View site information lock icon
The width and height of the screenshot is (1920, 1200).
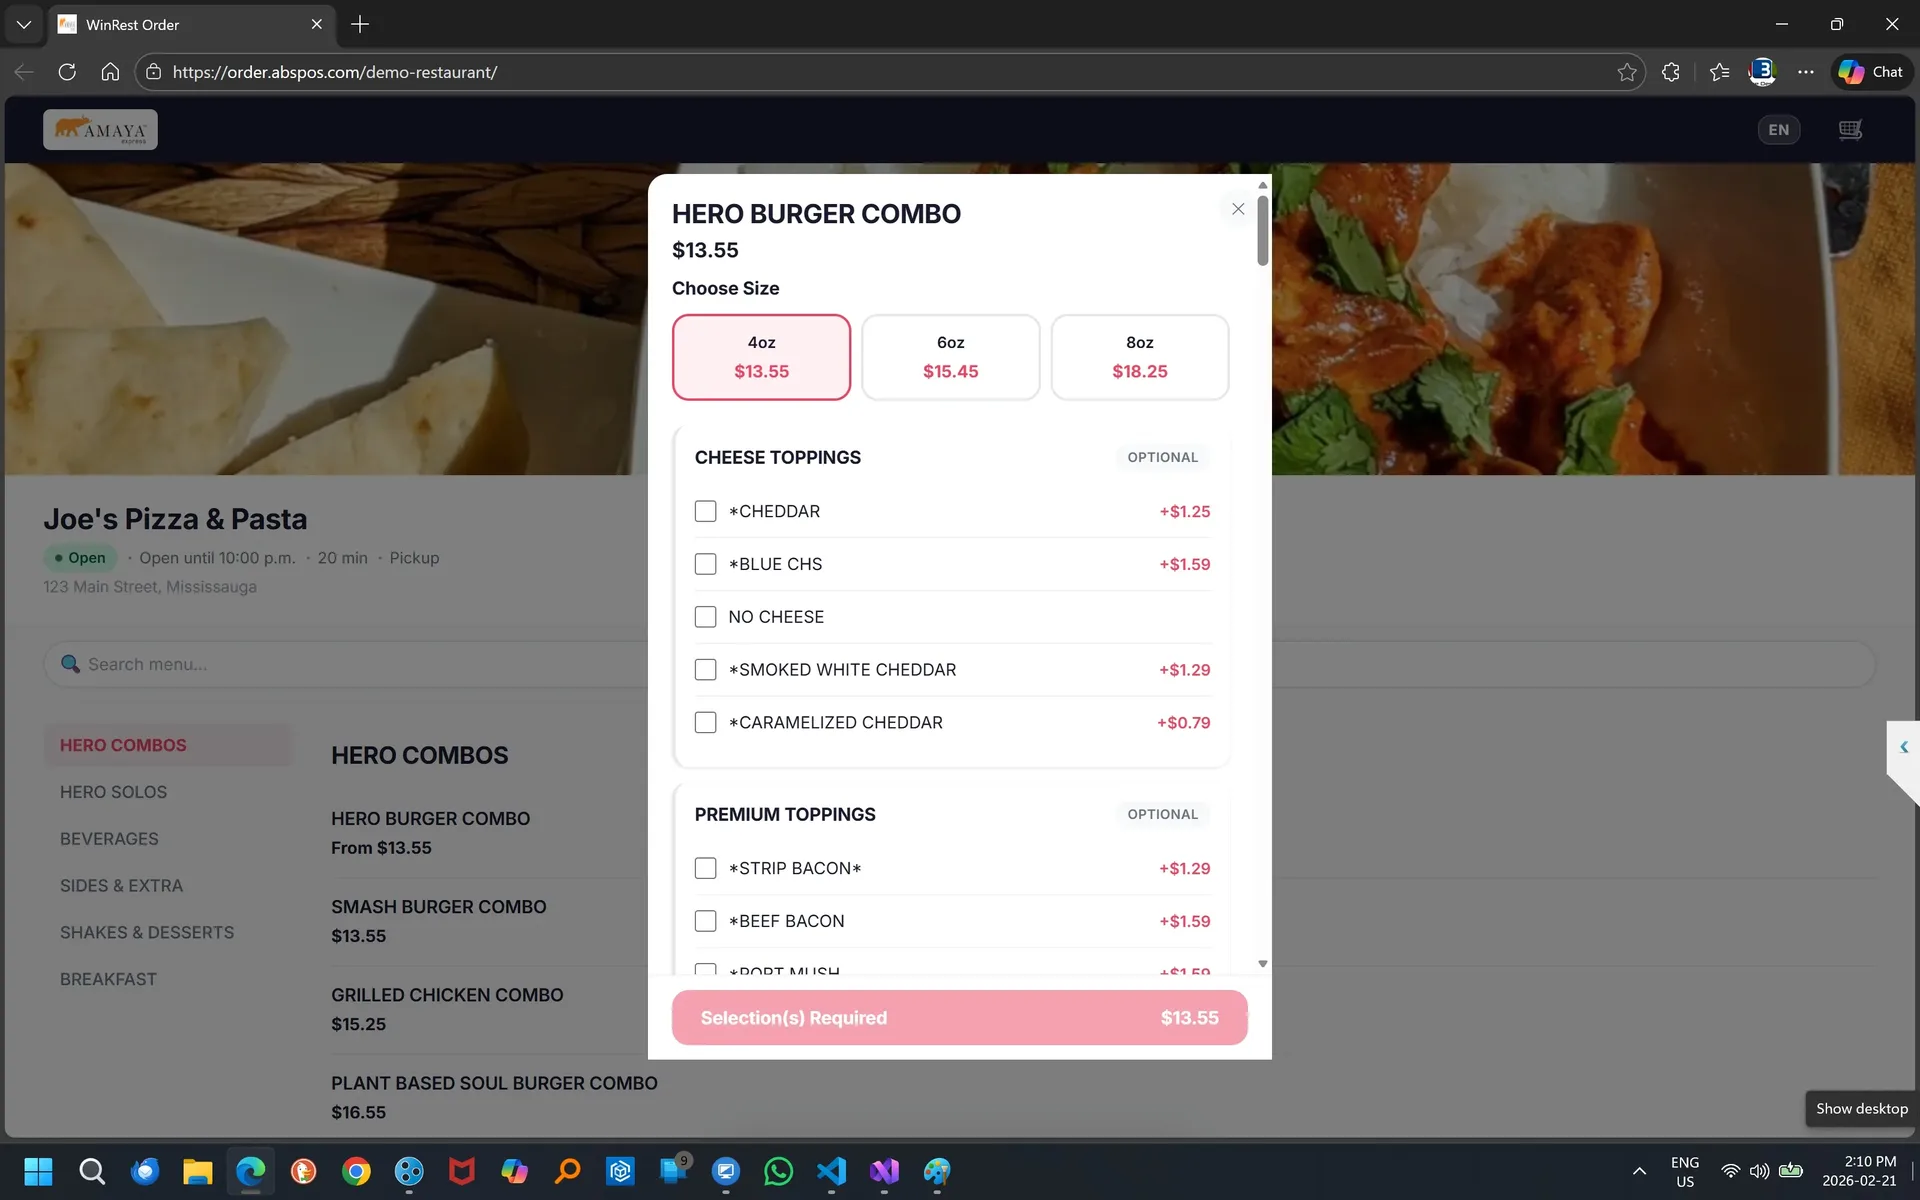153,72
